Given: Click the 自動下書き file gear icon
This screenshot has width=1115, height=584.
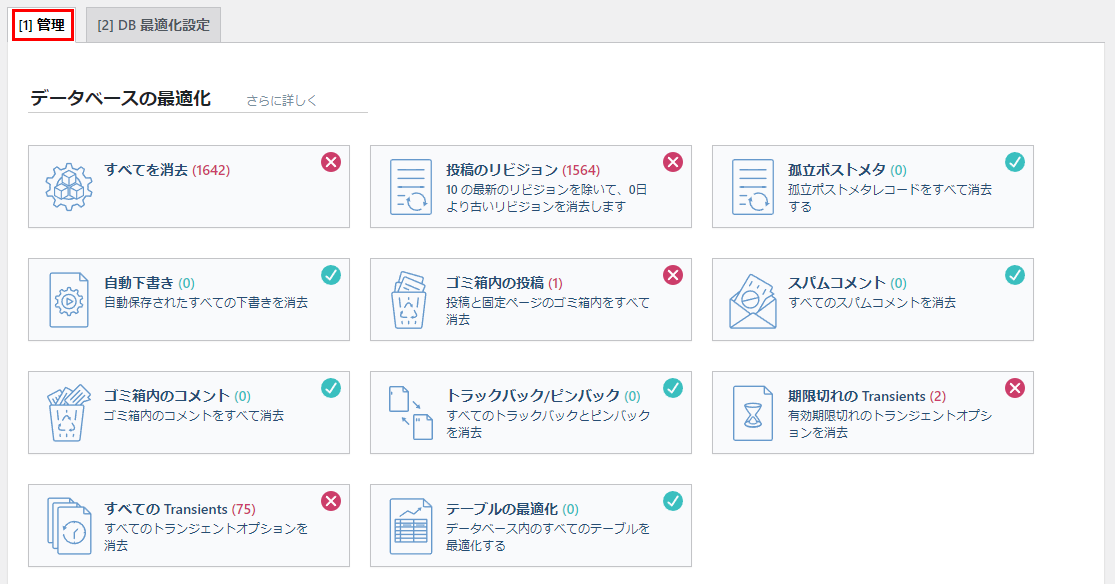Looking at the screenshot, I should tap(69, 300).
